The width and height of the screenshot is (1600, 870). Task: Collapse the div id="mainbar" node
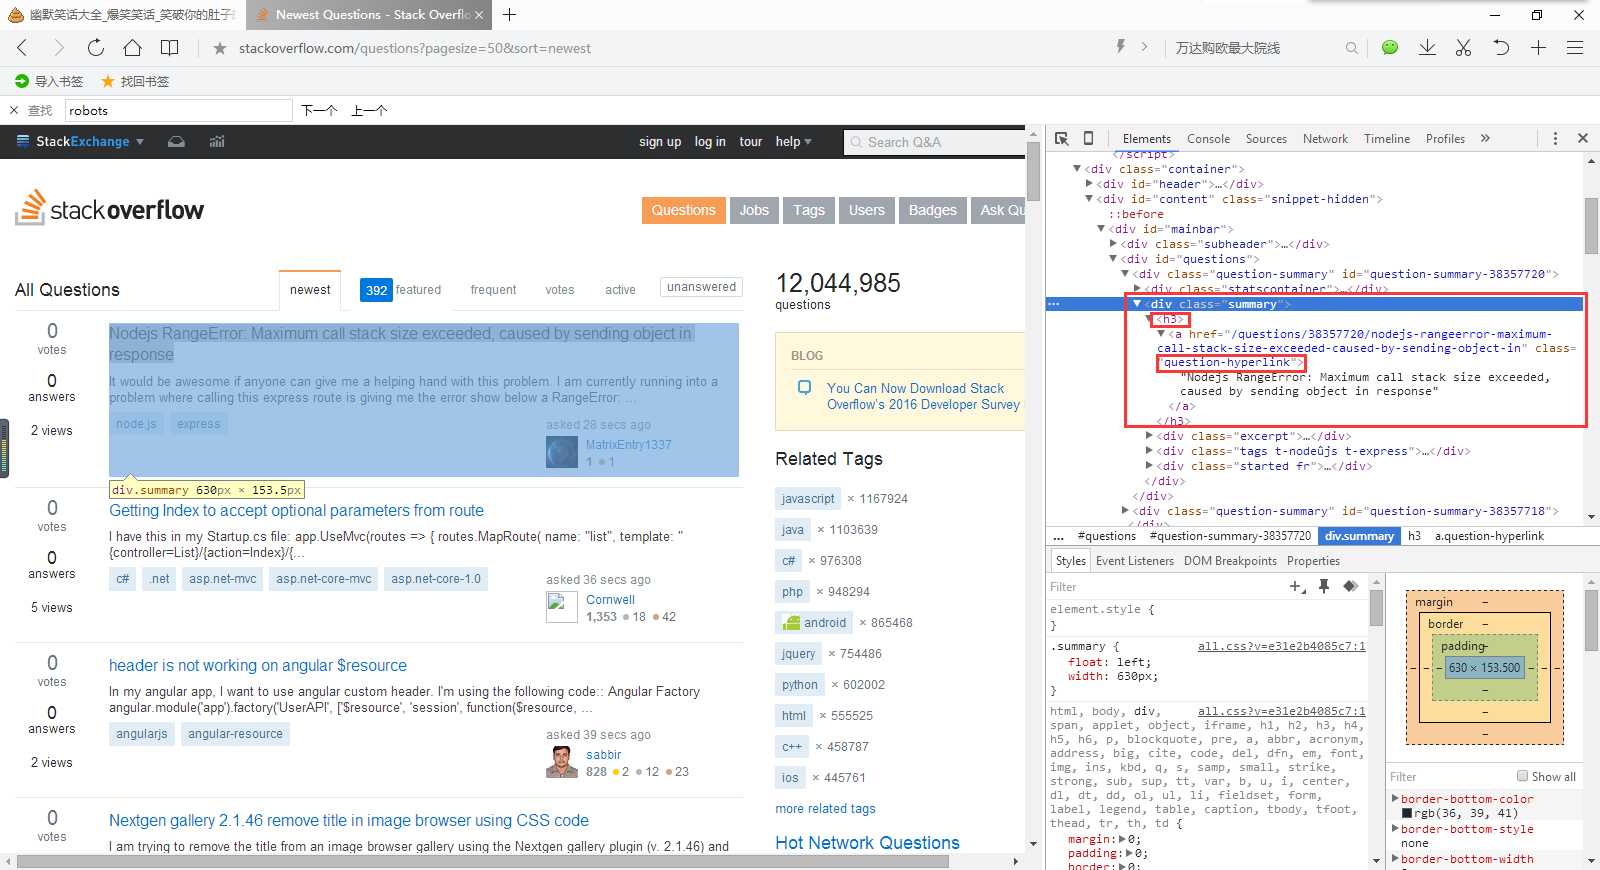coord(1101,229)
